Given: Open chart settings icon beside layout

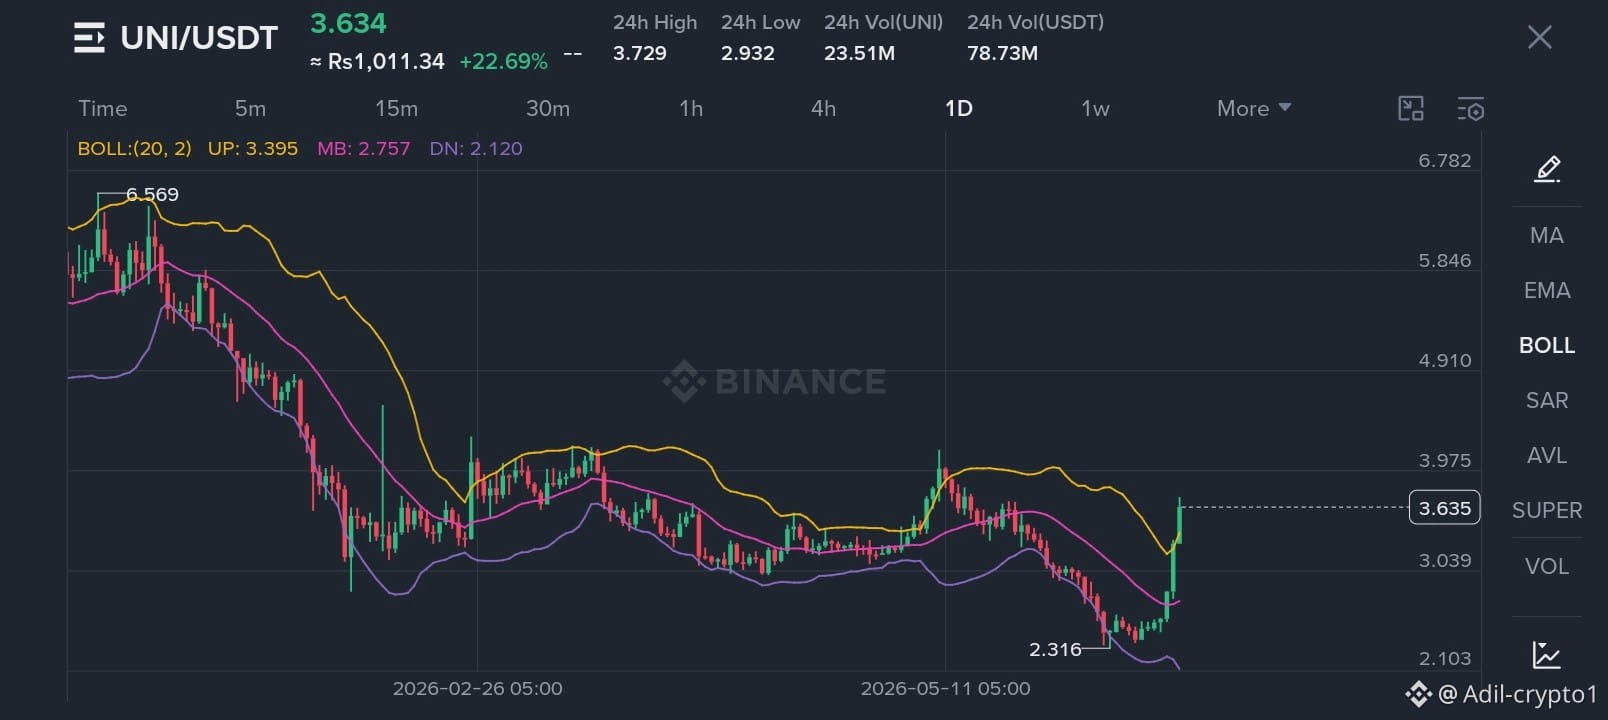Looking at the screenshot, I should pos(1470,109).
